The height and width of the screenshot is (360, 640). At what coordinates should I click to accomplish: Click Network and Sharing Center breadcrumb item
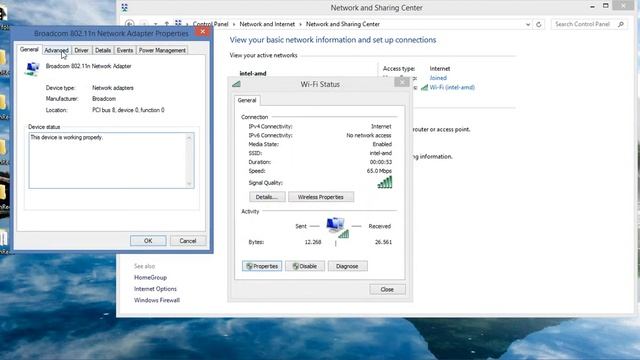tap(343, 24)
